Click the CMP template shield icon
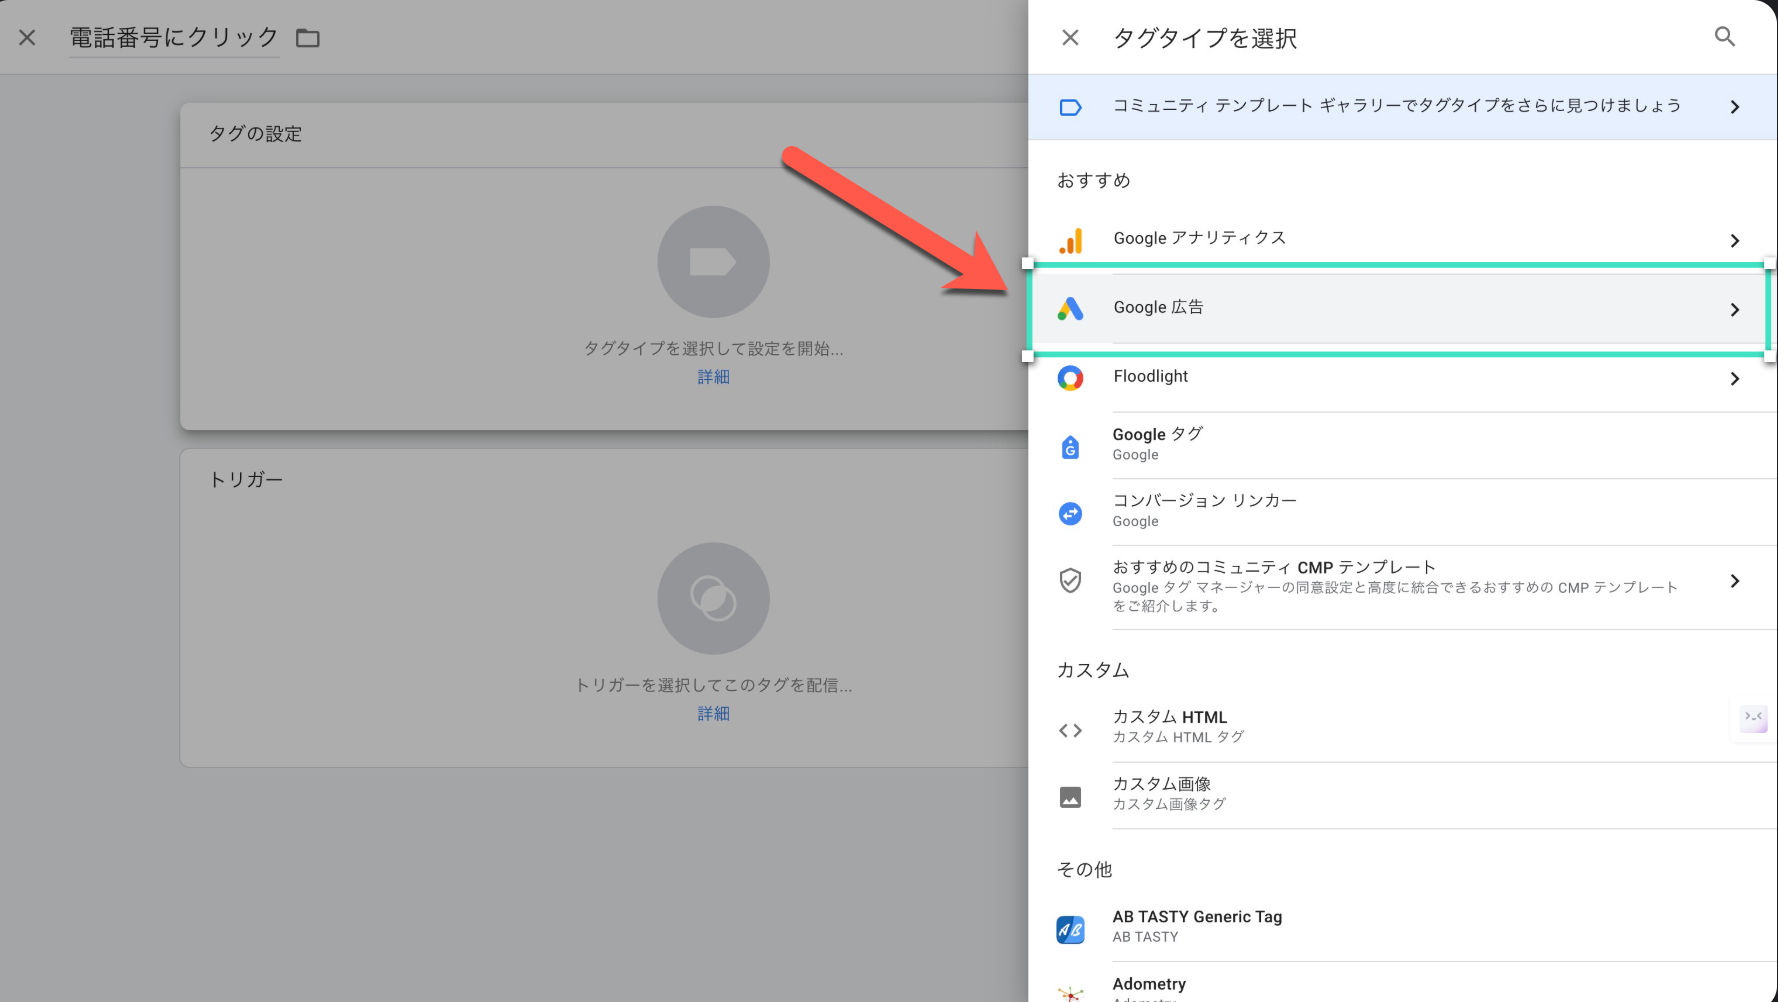The width and height of the screenshot is (1778, 1002). point(1070,580)
